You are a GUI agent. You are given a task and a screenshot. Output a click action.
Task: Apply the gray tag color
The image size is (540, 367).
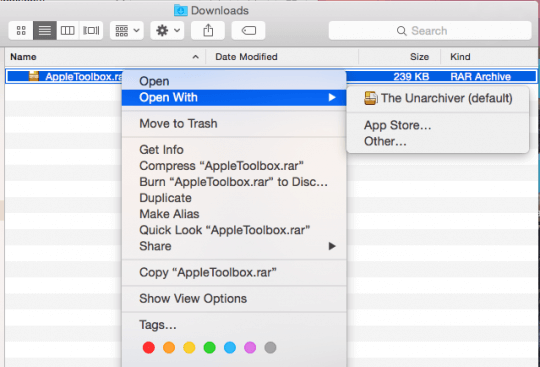tap(270, 348)
